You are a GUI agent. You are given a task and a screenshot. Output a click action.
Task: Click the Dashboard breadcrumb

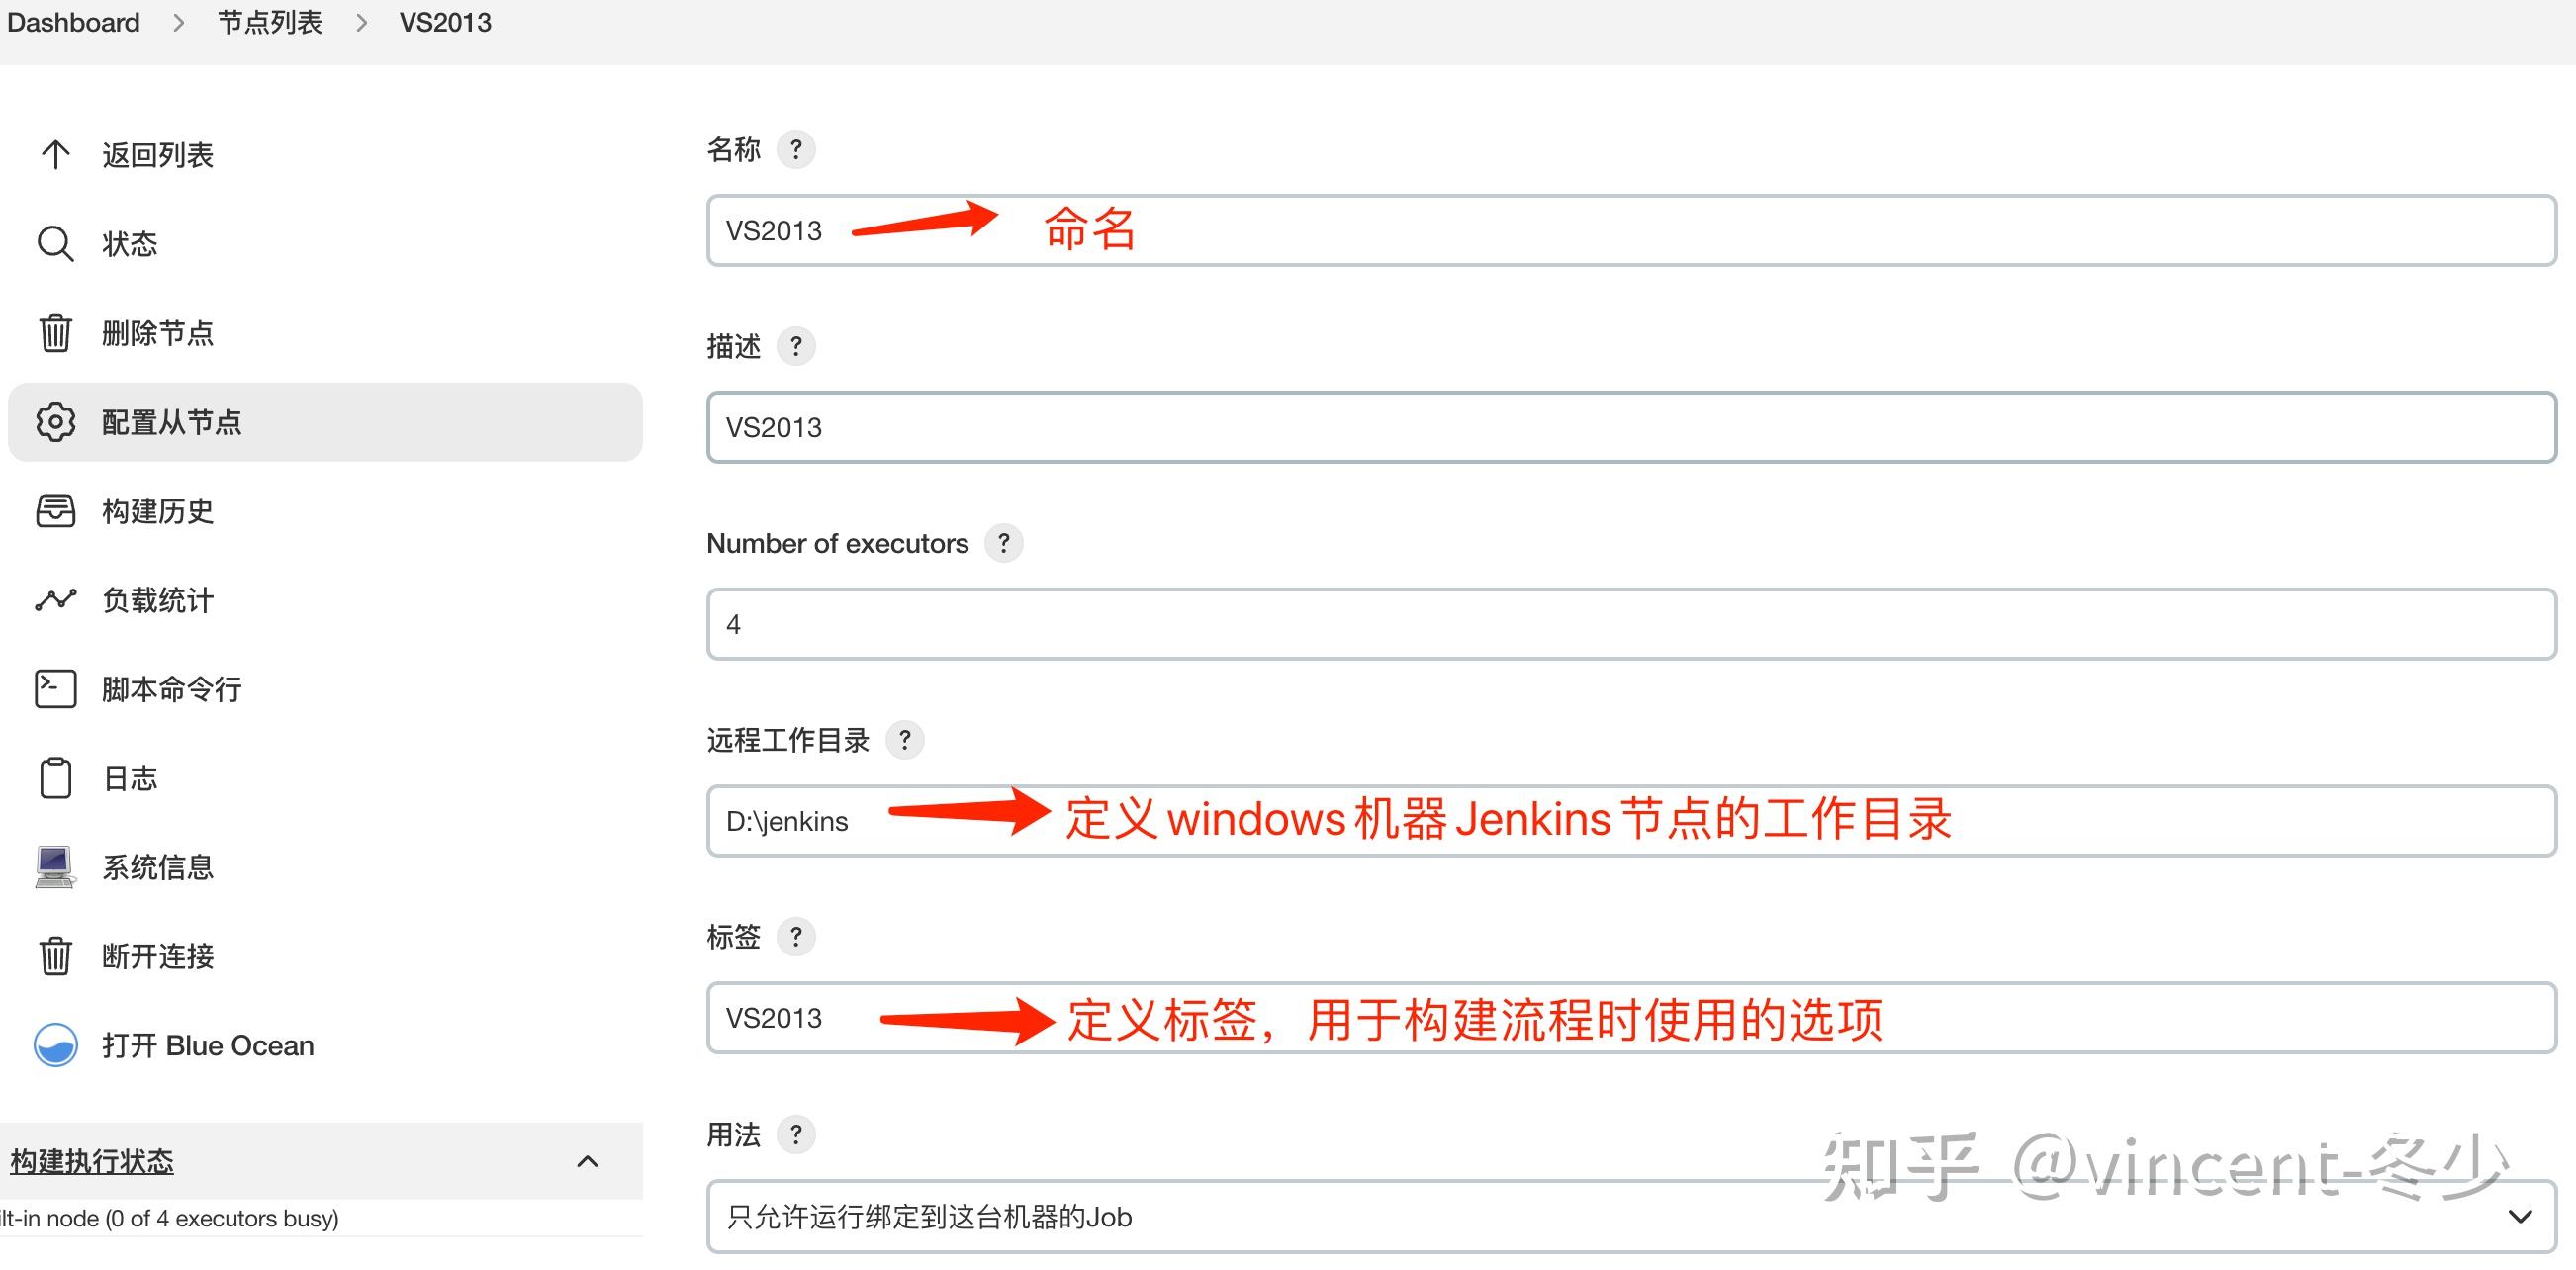click(73, 21)
